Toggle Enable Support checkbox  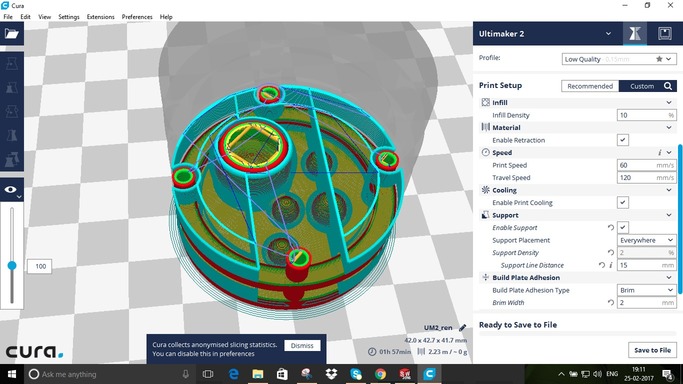tap(622, 227)
